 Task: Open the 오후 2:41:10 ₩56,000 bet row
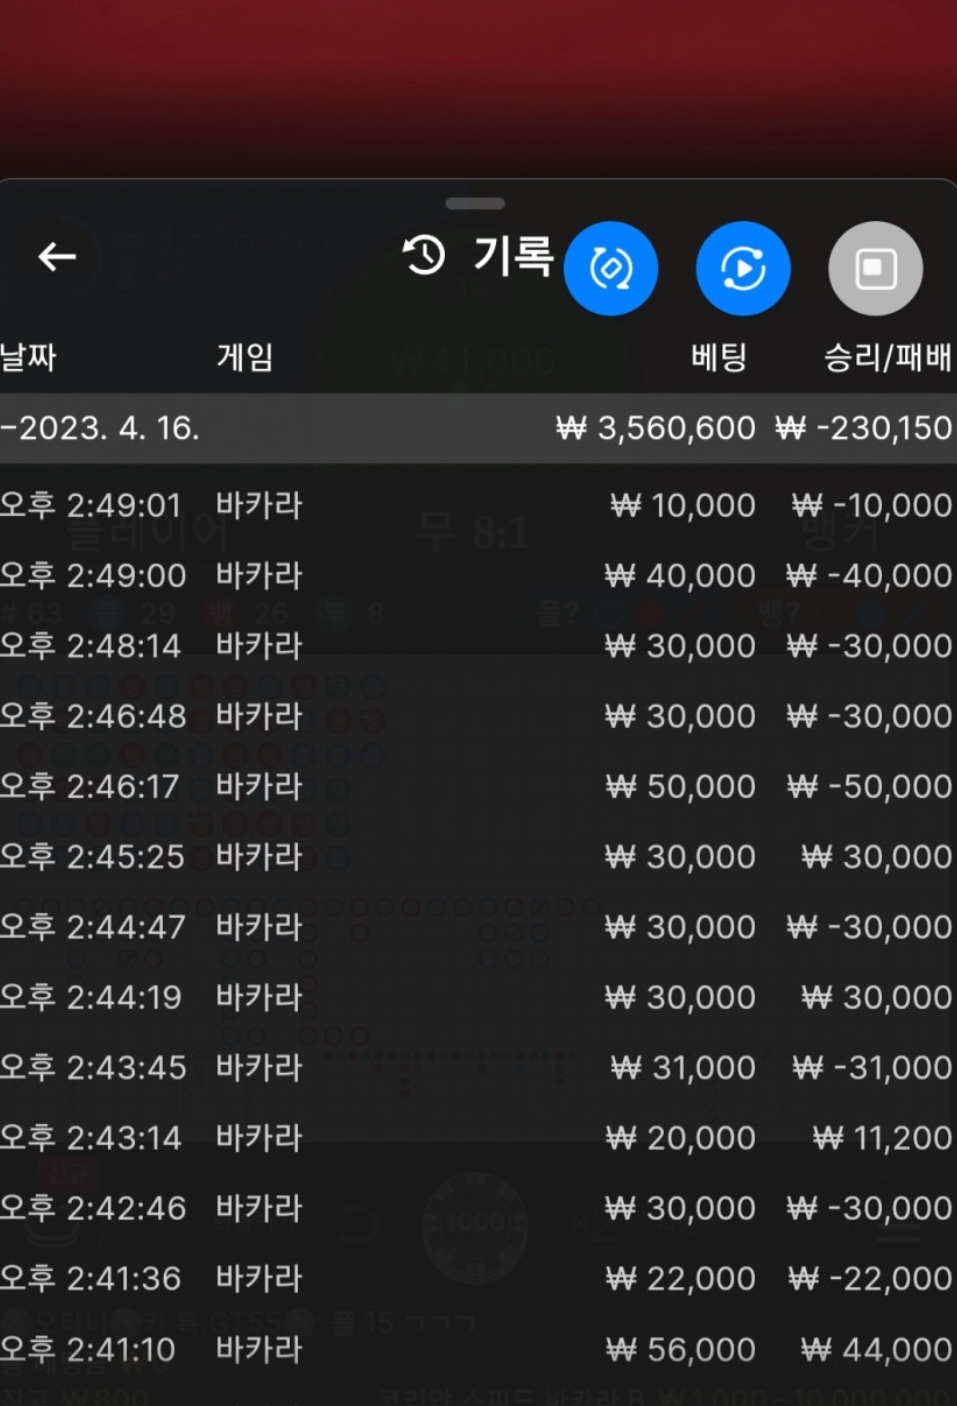coord(476,1350)
